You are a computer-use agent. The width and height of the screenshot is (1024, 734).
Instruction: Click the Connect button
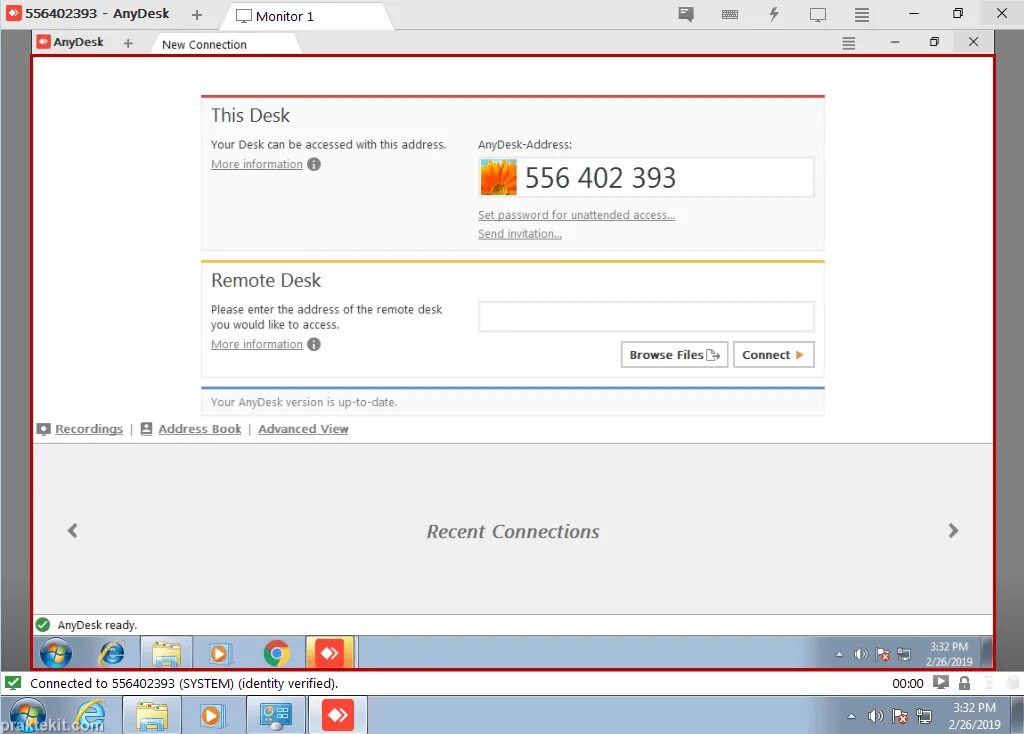click(773, 355)
